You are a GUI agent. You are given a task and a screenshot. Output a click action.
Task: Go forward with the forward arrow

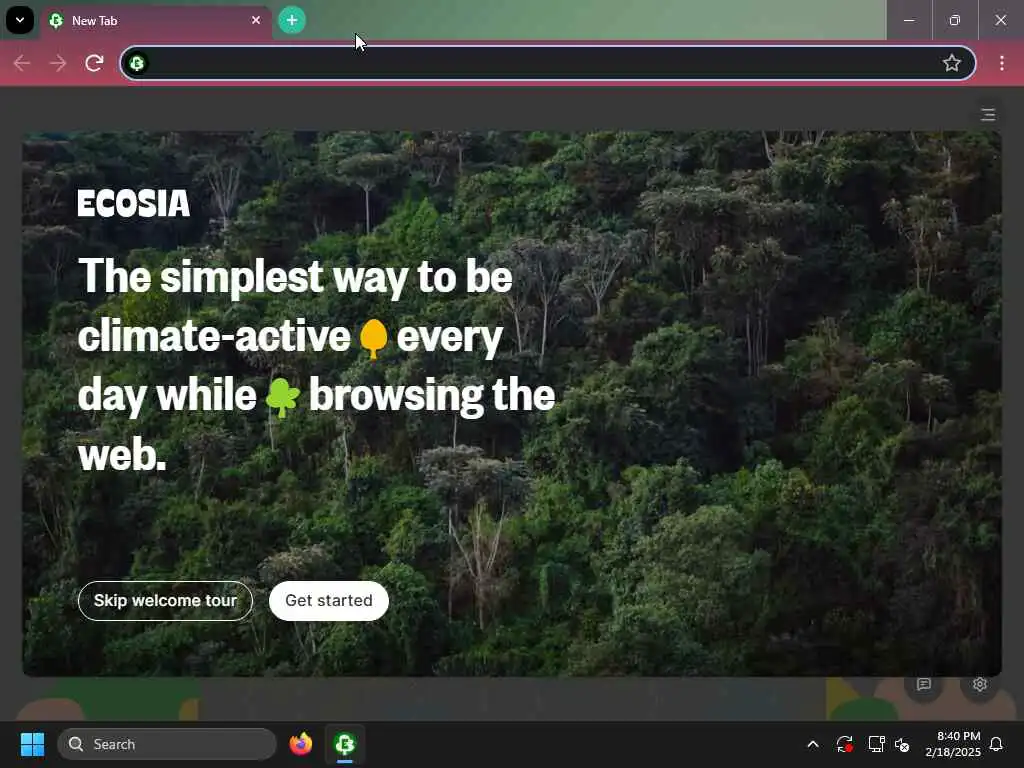[58, 63]
